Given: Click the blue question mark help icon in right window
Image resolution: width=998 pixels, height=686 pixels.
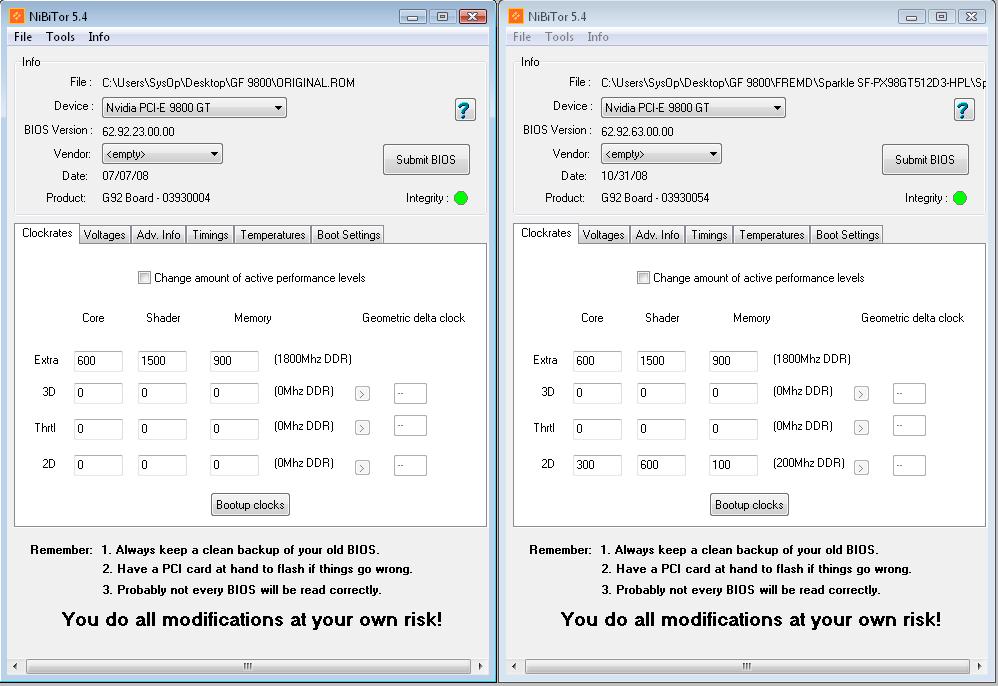Looking at the screenshot, I should 964,109.
